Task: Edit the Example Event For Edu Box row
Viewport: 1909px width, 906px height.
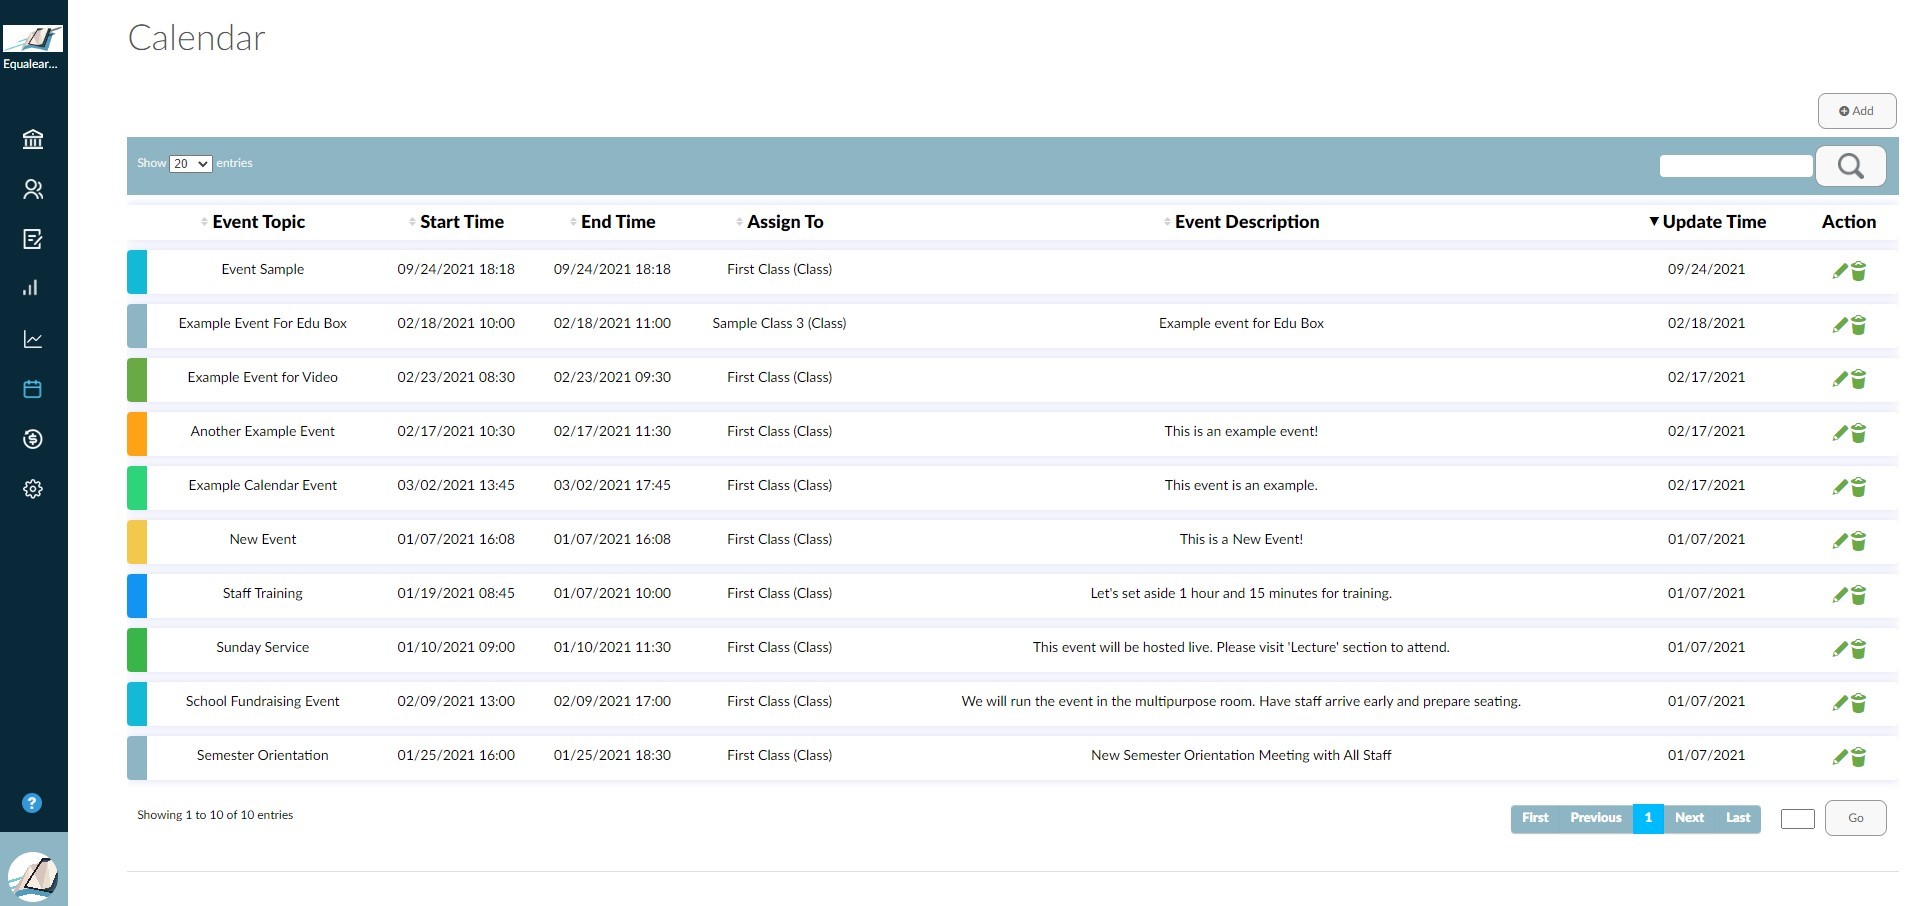Action: [1839, 325]
